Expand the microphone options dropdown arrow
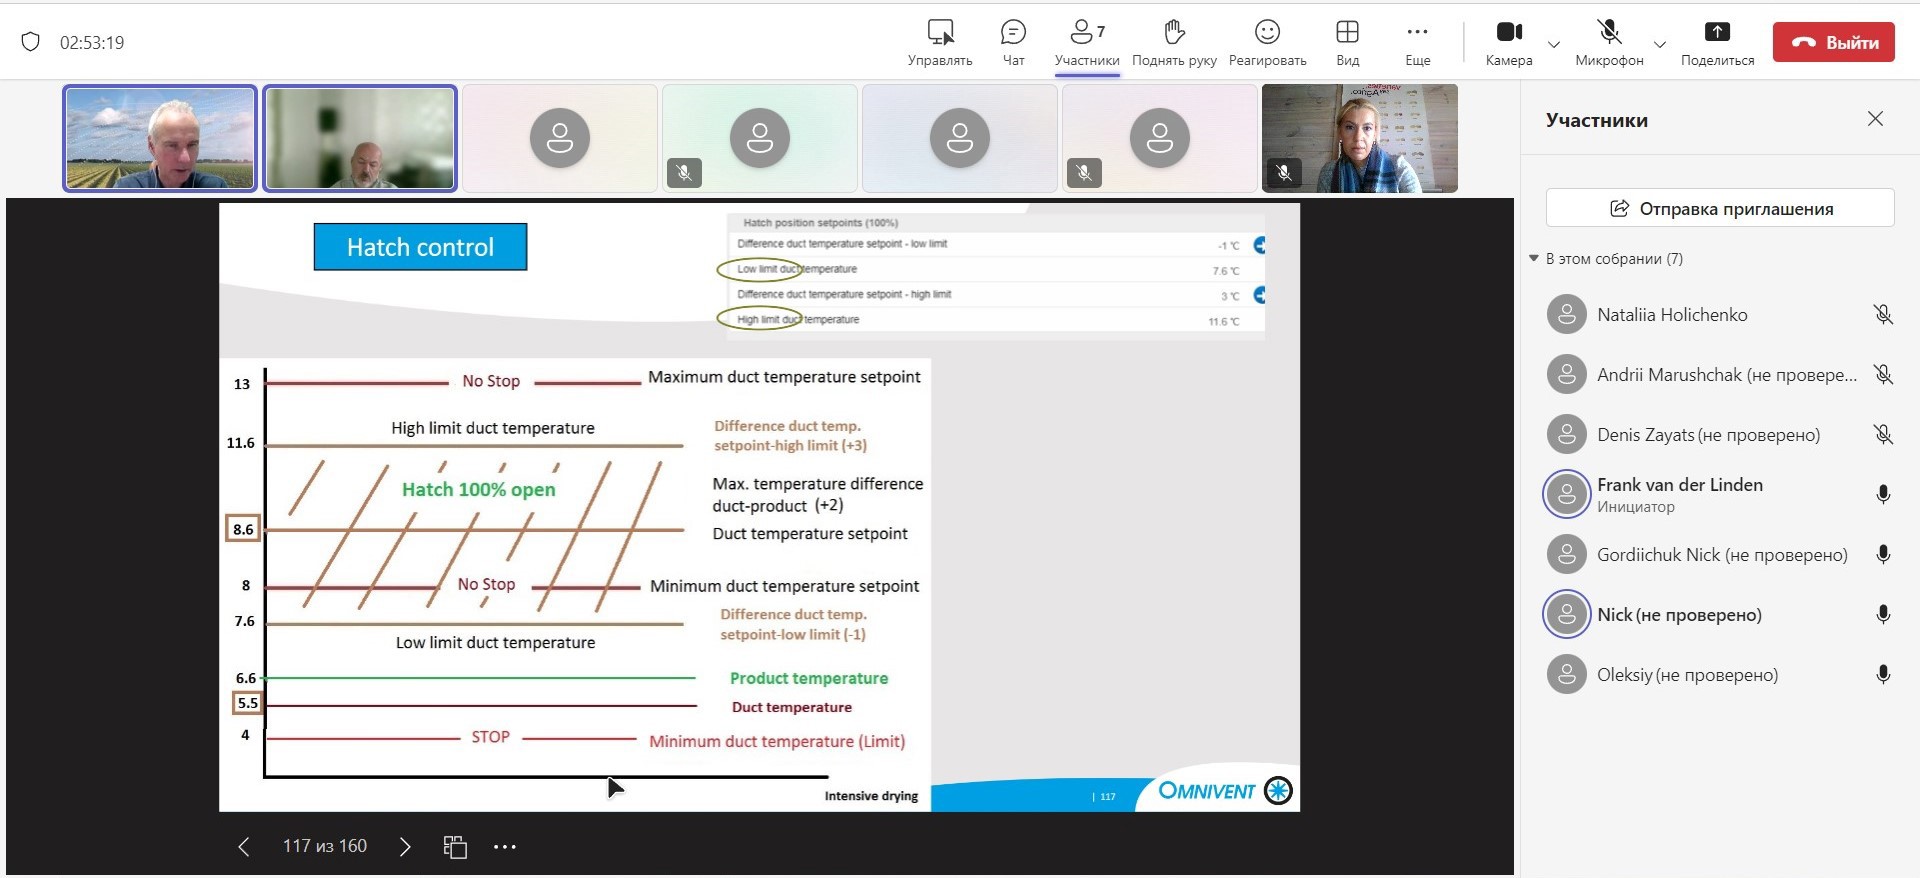Viewport: 1920px width, 878px height. coord(1660,44)
